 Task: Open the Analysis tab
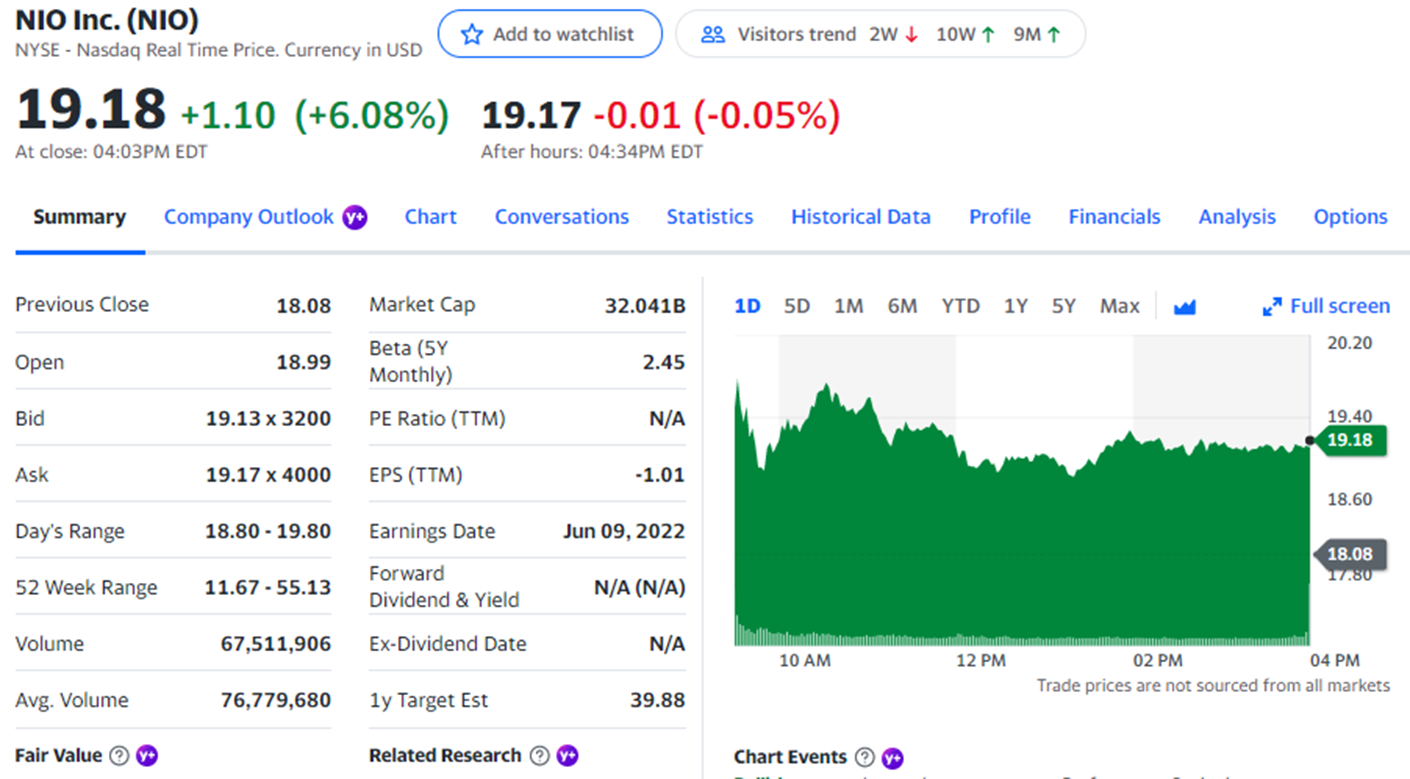1237,217
